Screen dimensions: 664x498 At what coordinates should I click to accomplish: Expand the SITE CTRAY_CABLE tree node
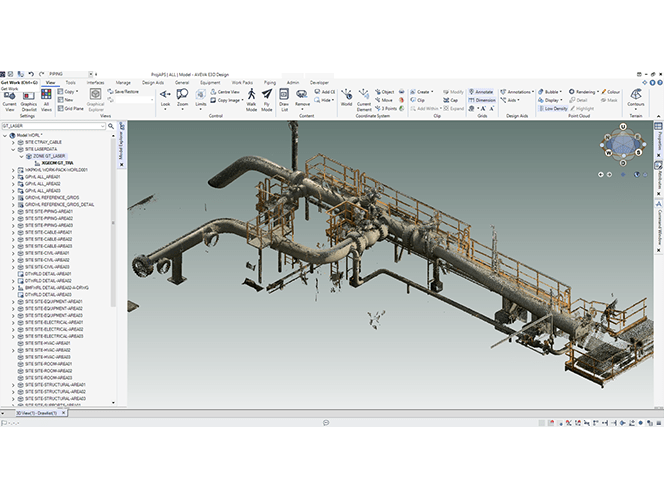click(12, 142)
